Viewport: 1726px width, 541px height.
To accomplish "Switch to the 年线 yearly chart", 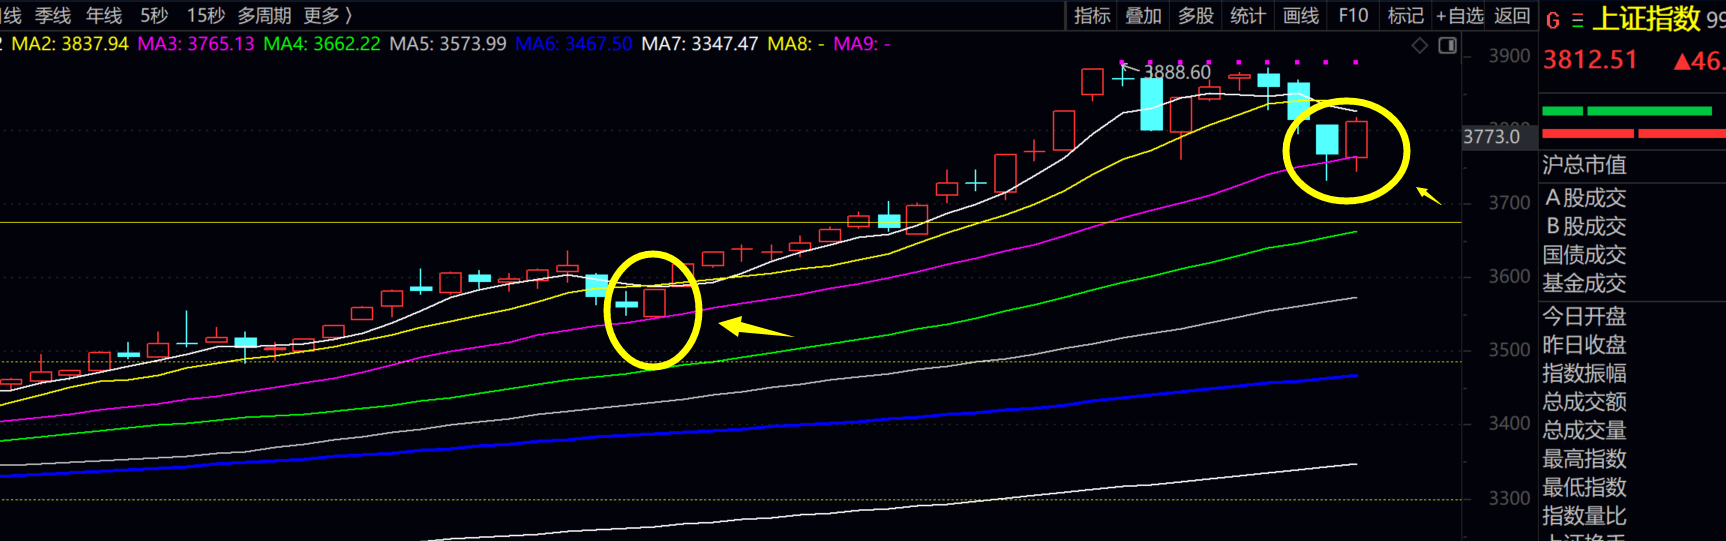I will click(x=104, y=16).
